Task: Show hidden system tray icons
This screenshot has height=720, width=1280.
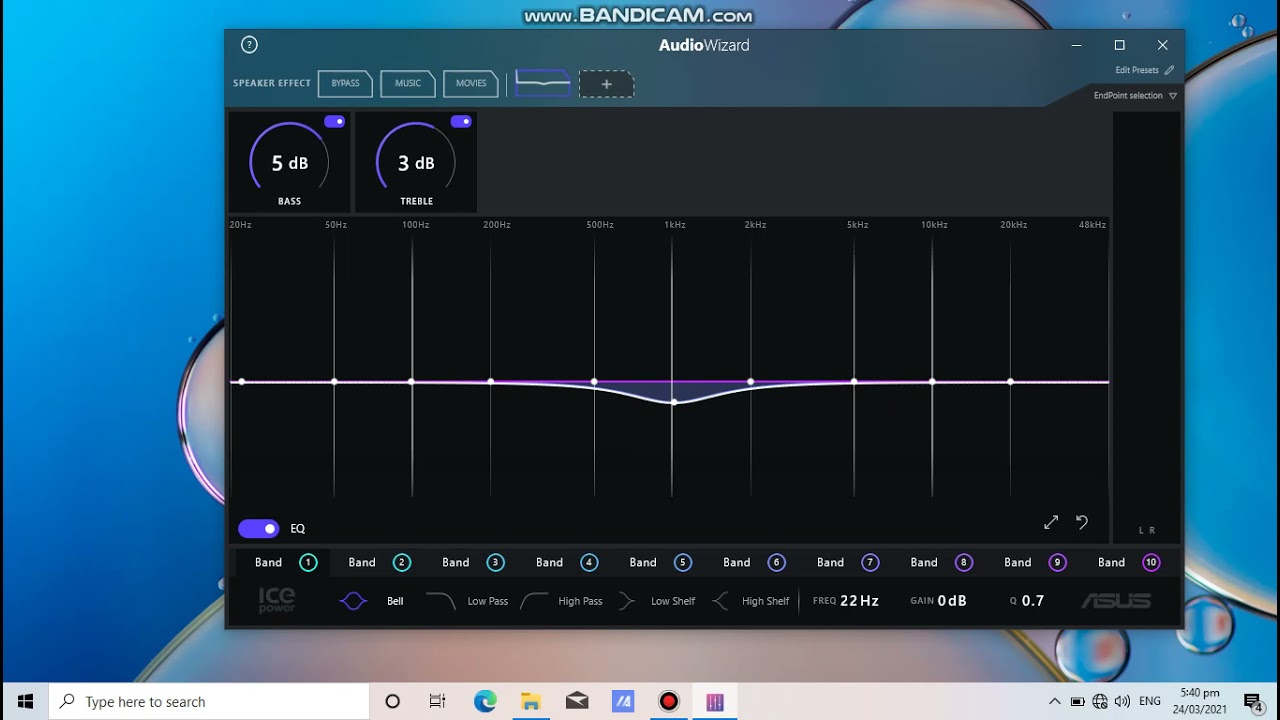Action: click(x=1054, y=701)
